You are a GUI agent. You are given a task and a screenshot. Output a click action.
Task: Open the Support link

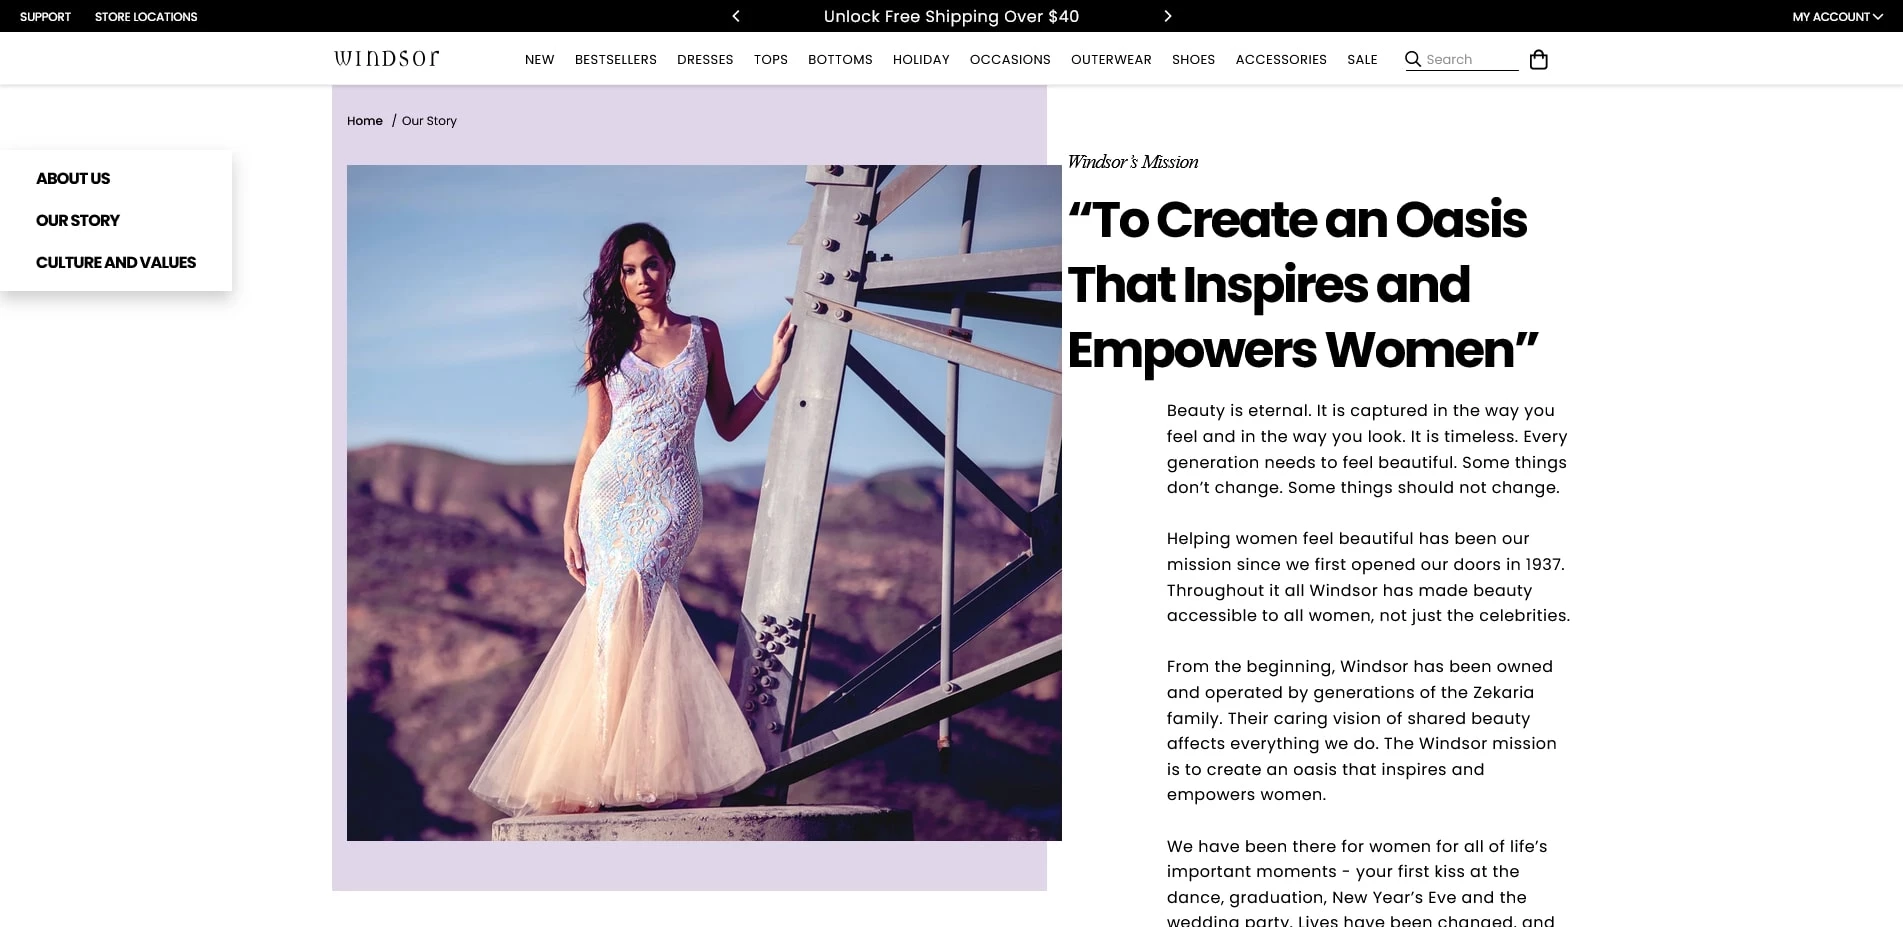coord(45,16)
